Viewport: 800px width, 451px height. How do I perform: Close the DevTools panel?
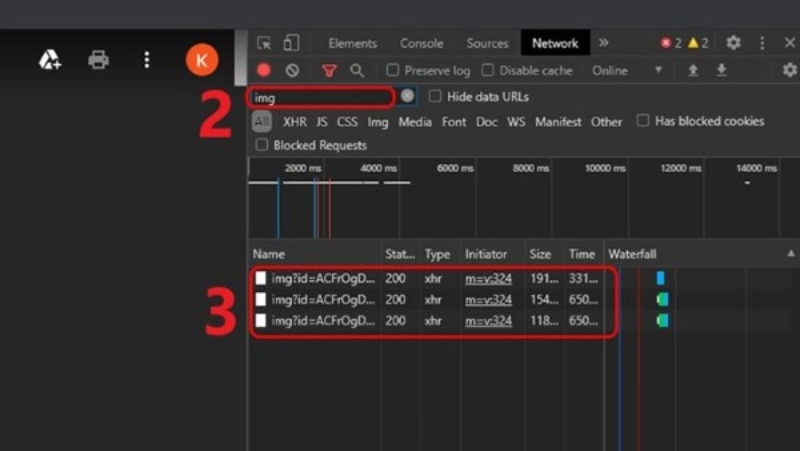point(790,43)
